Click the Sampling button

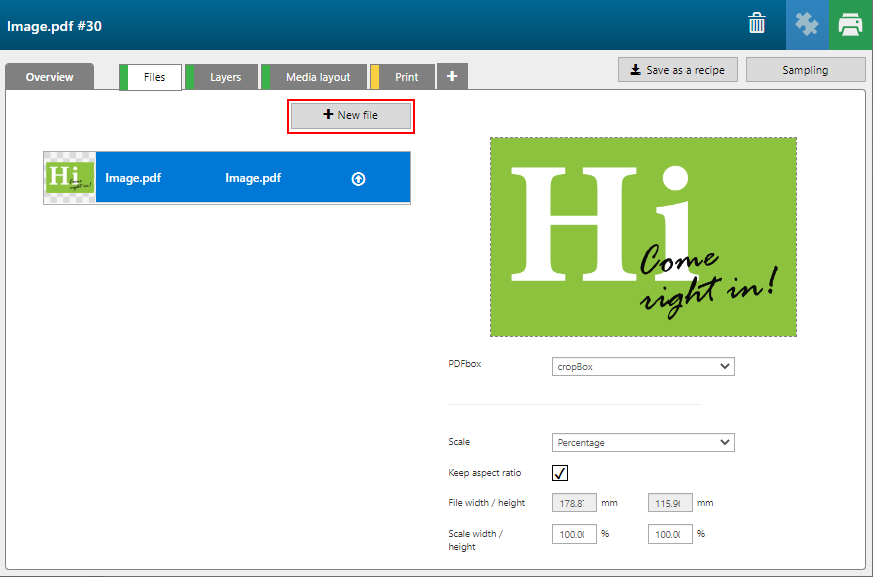pos(805,70)
